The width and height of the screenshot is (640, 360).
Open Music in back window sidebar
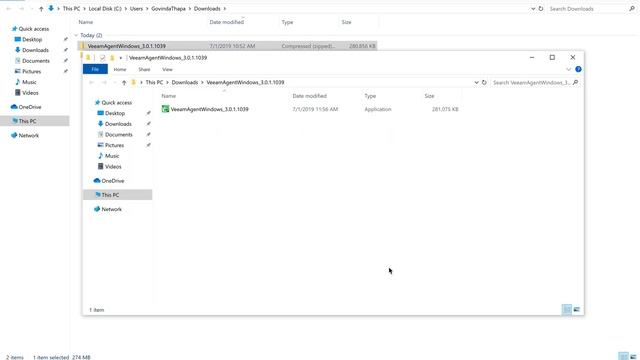29,82
